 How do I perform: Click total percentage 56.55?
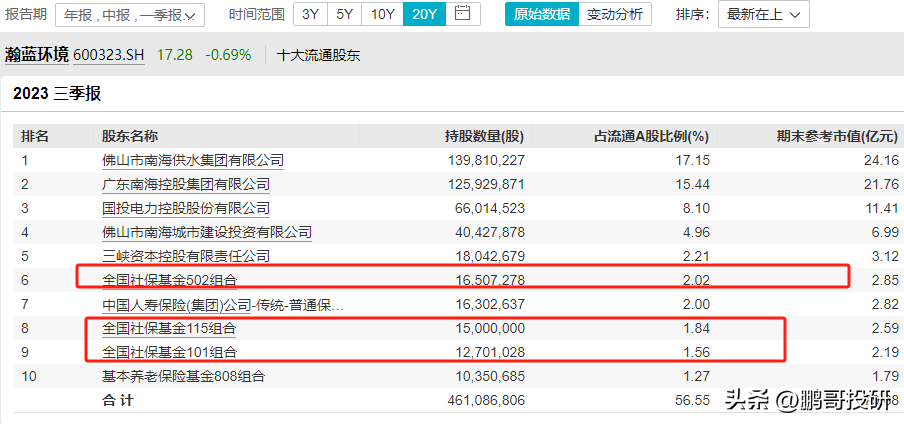(x=694, y=400)
